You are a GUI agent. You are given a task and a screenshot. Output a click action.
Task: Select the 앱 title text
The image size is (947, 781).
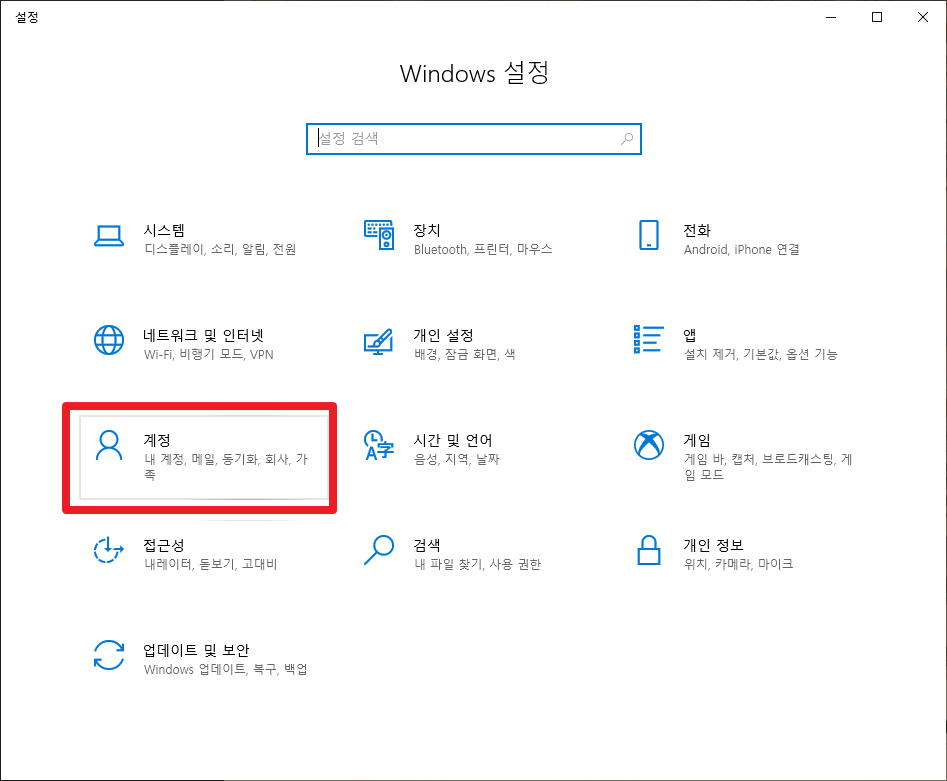tap(690, 335)
